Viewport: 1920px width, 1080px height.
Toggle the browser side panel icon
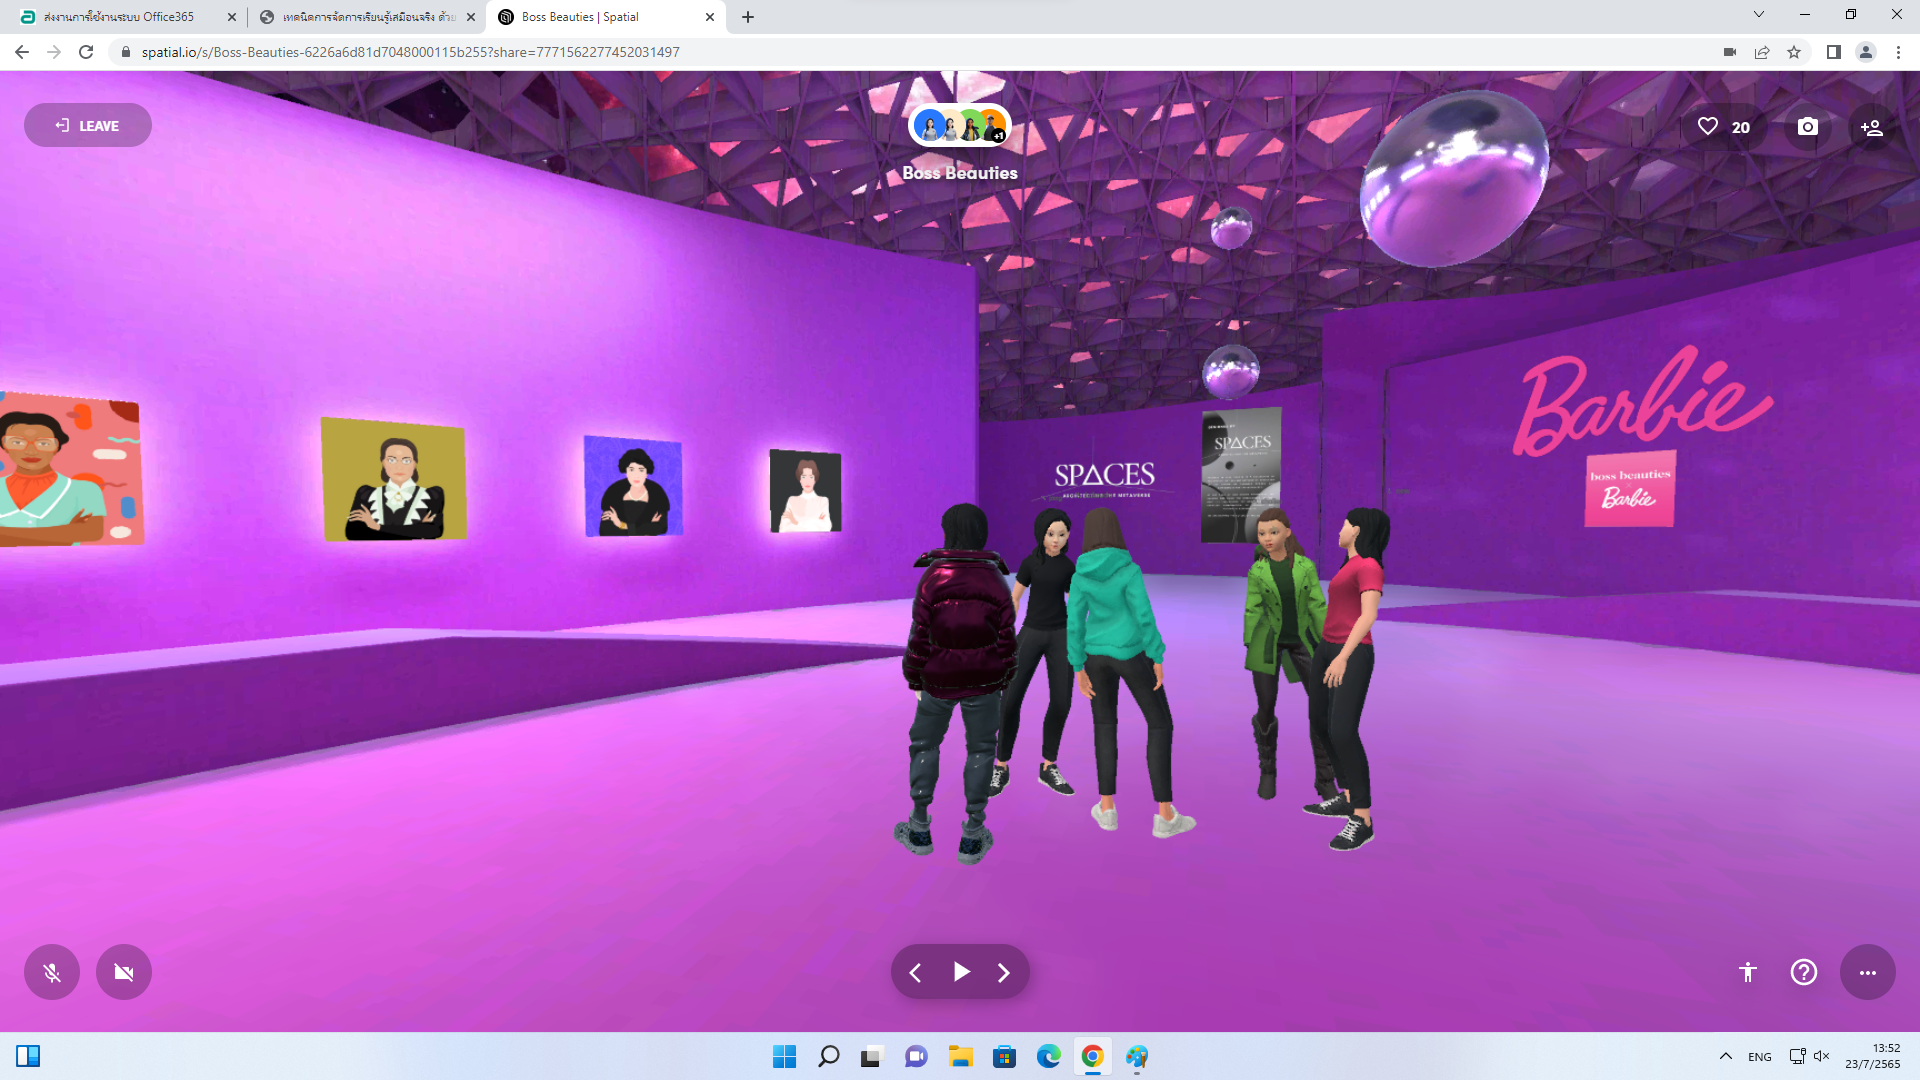pyautogui.click(x=1833, y=52)
